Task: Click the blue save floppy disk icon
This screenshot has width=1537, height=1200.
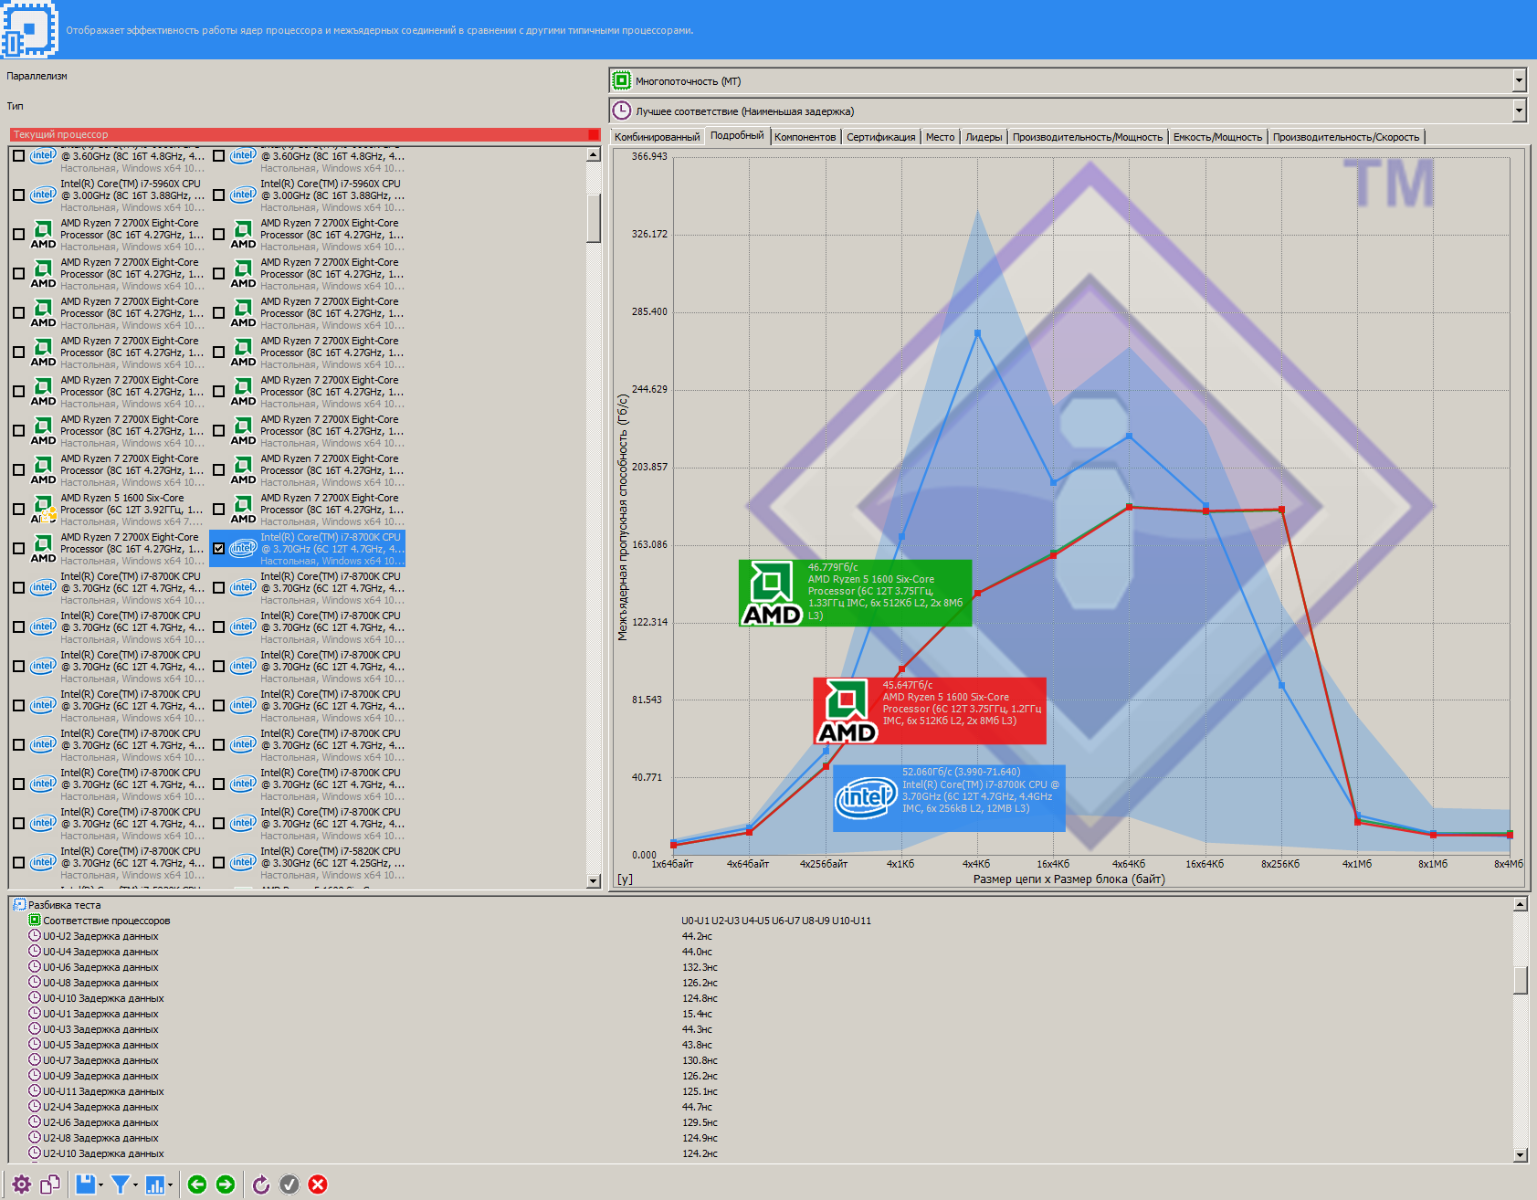Action: click(x=86, y=1185)
